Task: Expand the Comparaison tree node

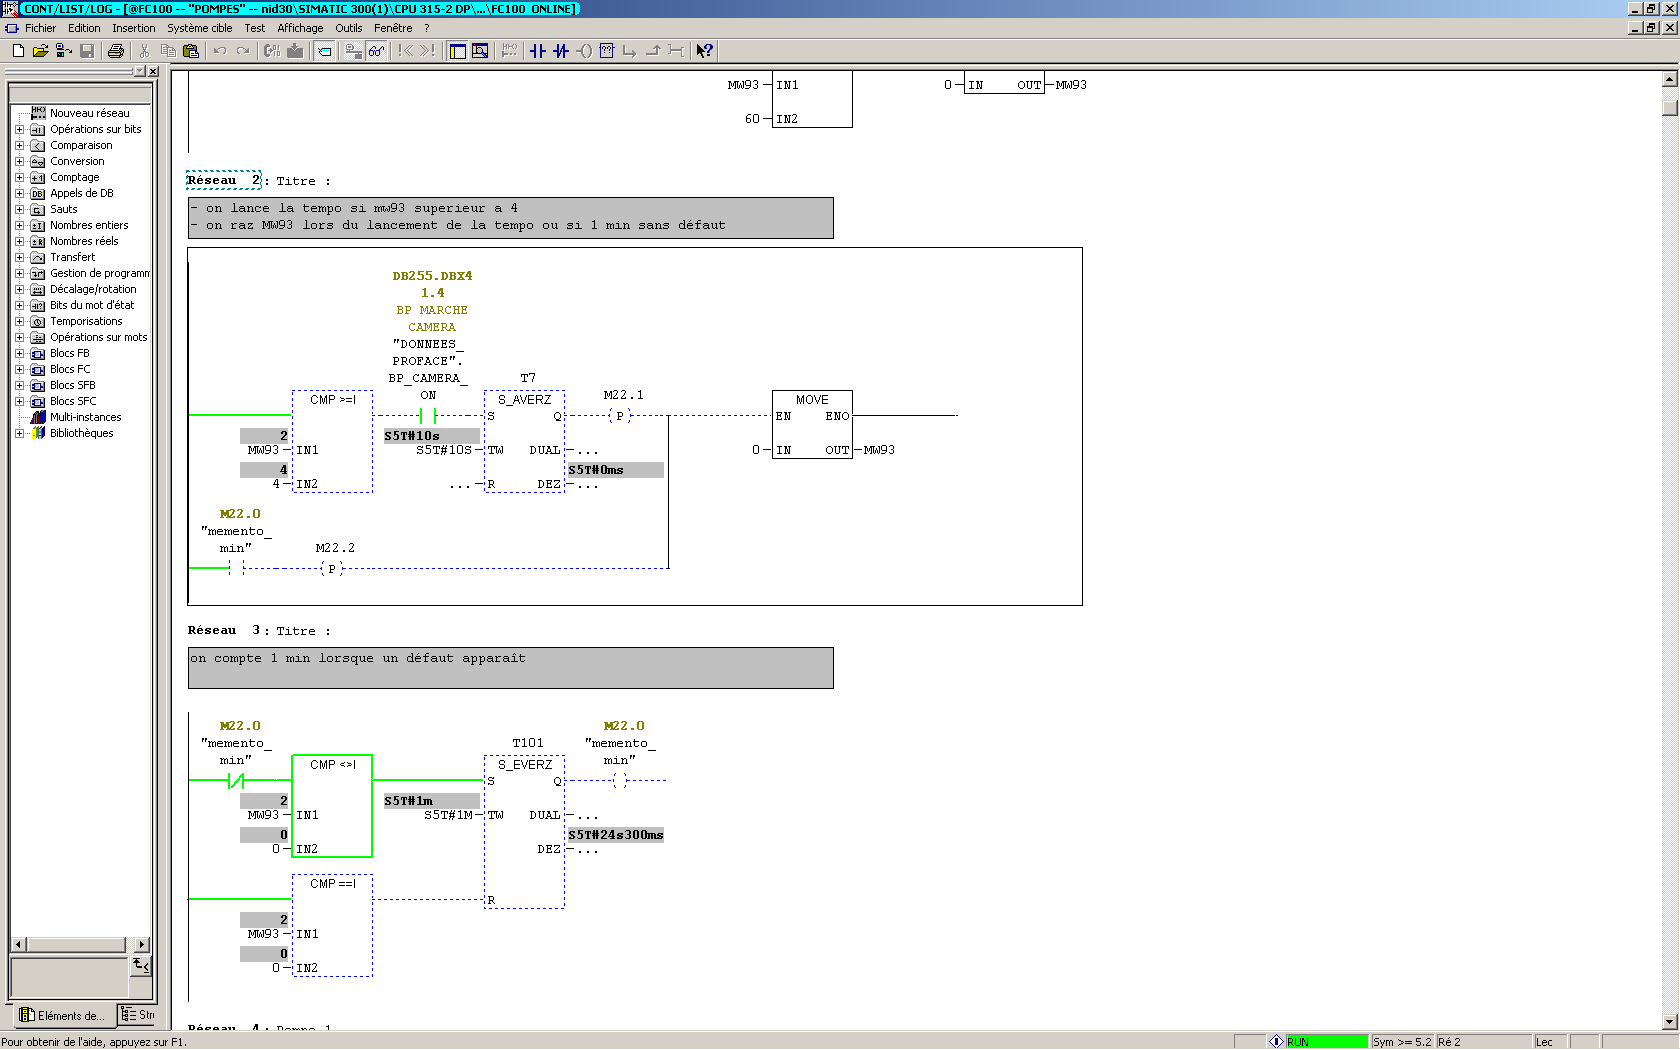Action: coord(19,145)
